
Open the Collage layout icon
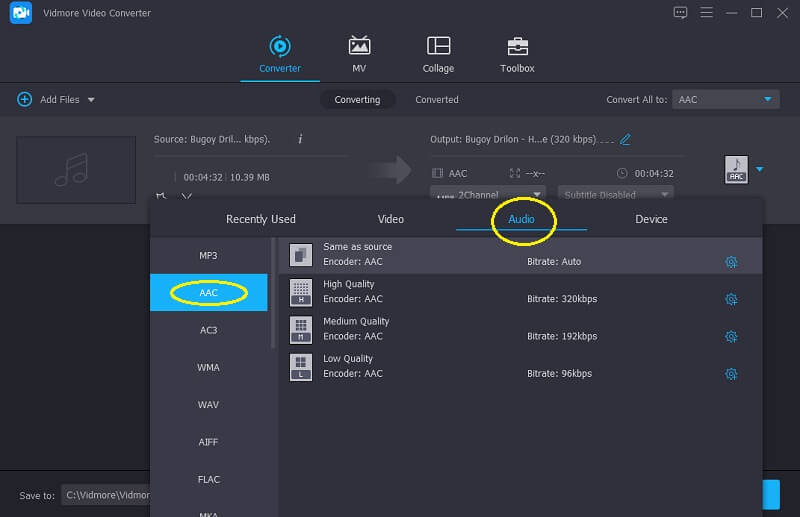tap(438, 47)
